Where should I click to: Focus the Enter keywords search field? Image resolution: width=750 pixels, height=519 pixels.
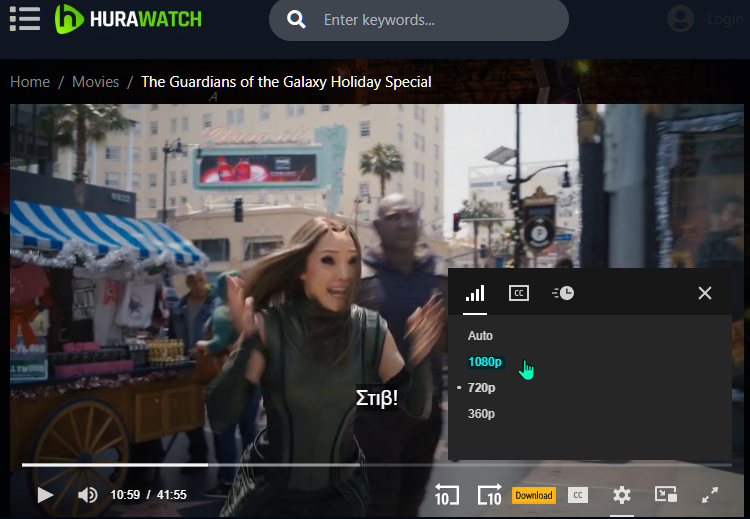(419, 20)
